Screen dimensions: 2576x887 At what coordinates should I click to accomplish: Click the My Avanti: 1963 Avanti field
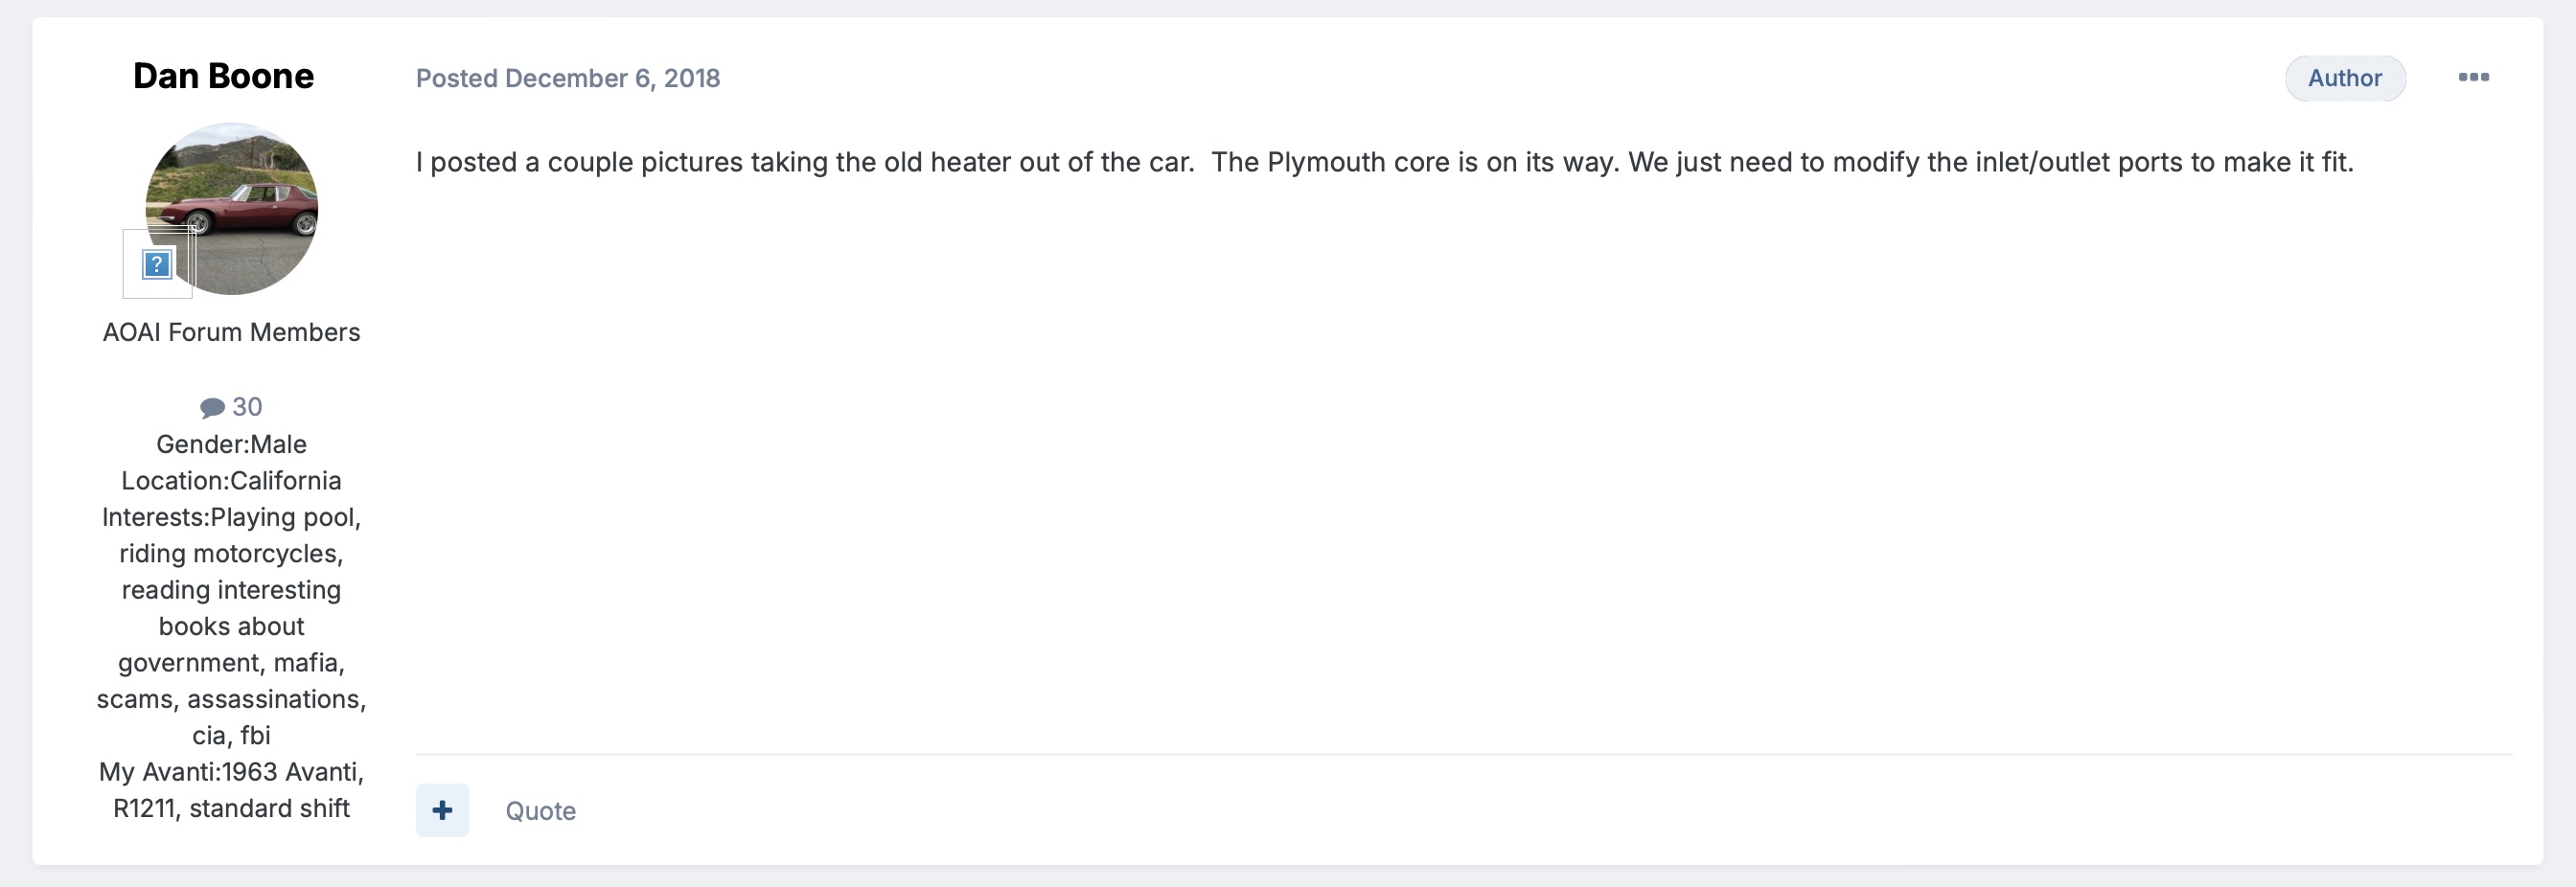click(231, 772)
